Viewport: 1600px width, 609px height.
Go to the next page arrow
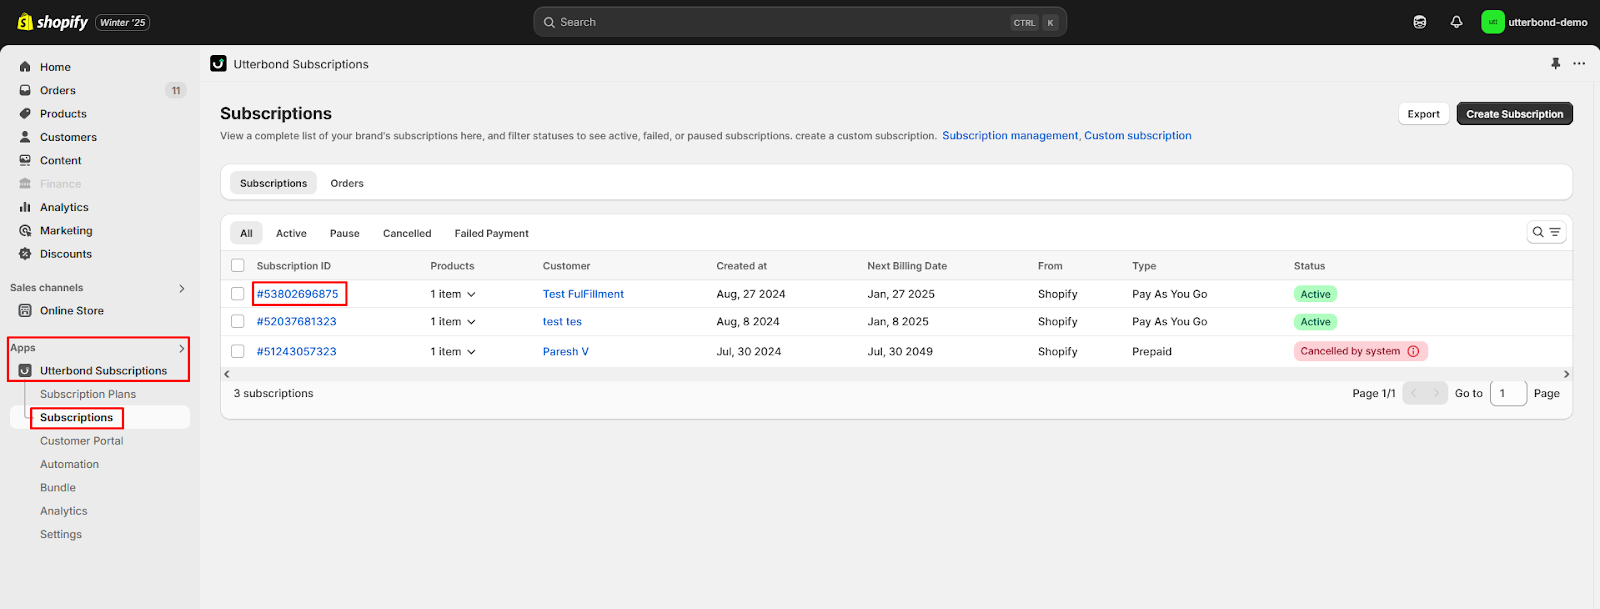pyautogui.click(x=1437, y=393)
